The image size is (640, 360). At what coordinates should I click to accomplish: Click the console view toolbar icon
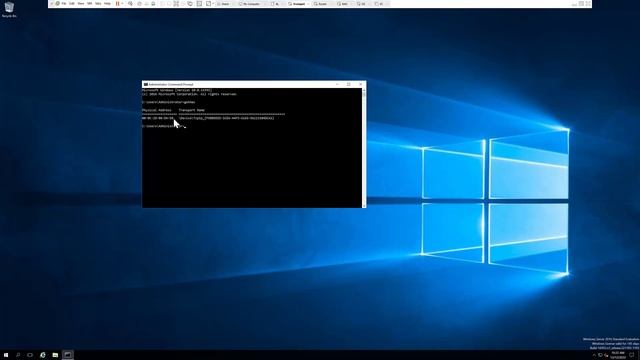click(x=199, y=4)
